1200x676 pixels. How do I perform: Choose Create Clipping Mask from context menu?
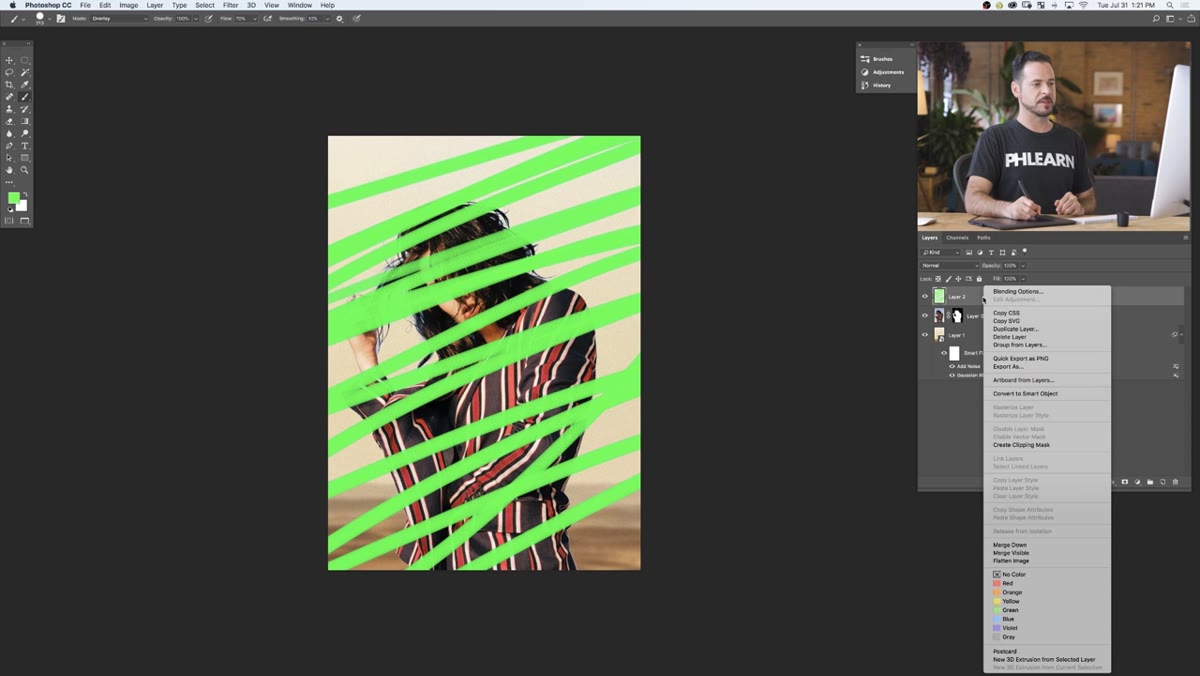tap(1021, 445)
